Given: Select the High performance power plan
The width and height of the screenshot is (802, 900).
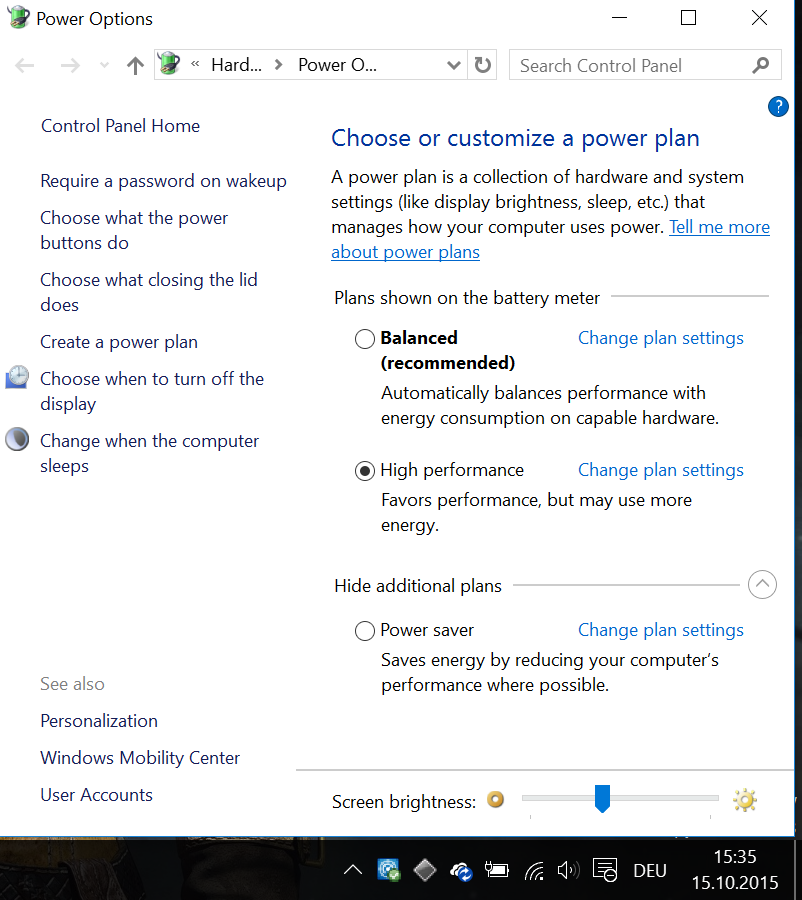Looking at the screenshot, I should [364, 470].
